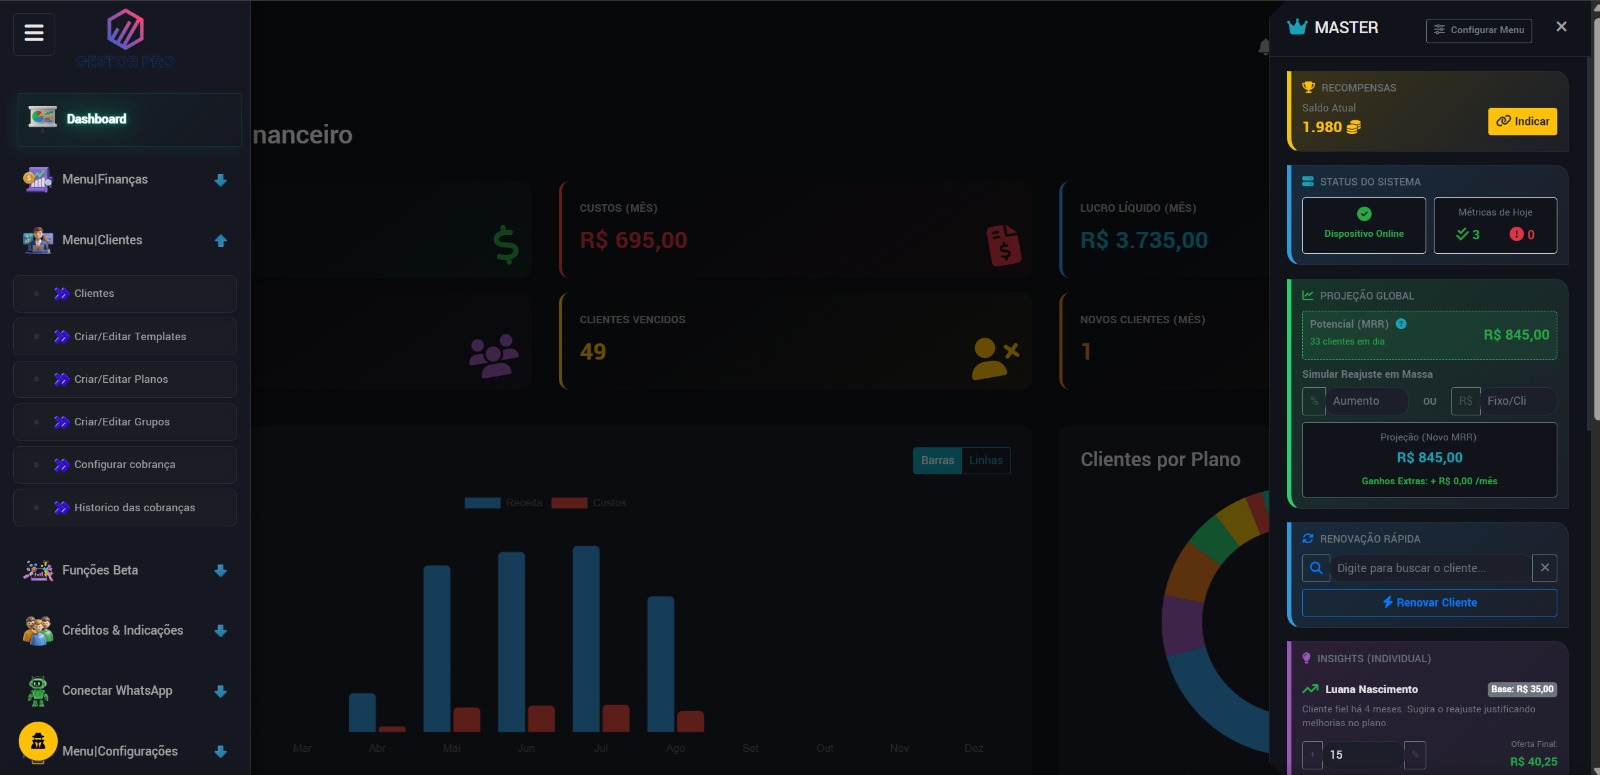The width and height of the screenshot is (1600, 775).
Task: Toggle the Custos legend swatch
Action: (569, 503)
